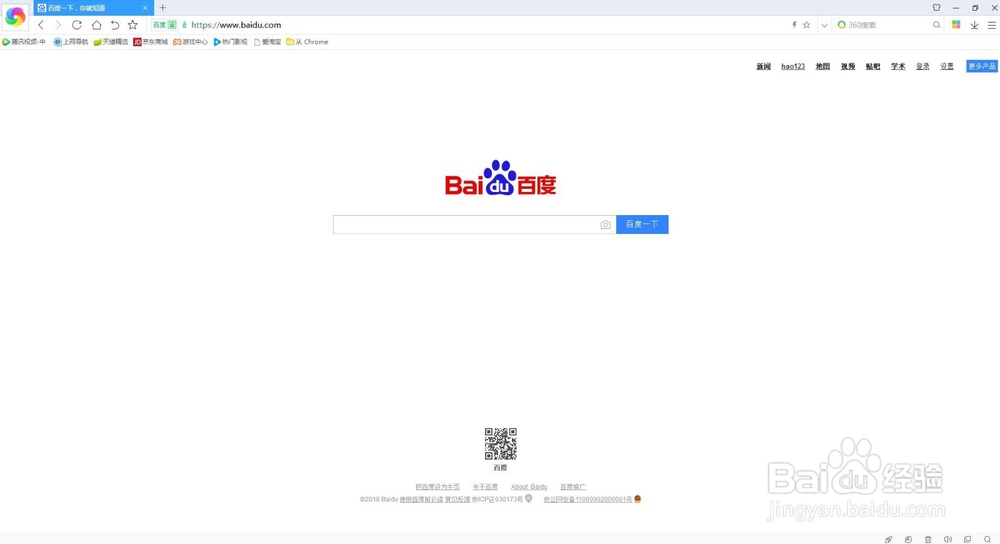
Task: Open the 上网导航 bookmark
Action: click(x=71, y=41)
